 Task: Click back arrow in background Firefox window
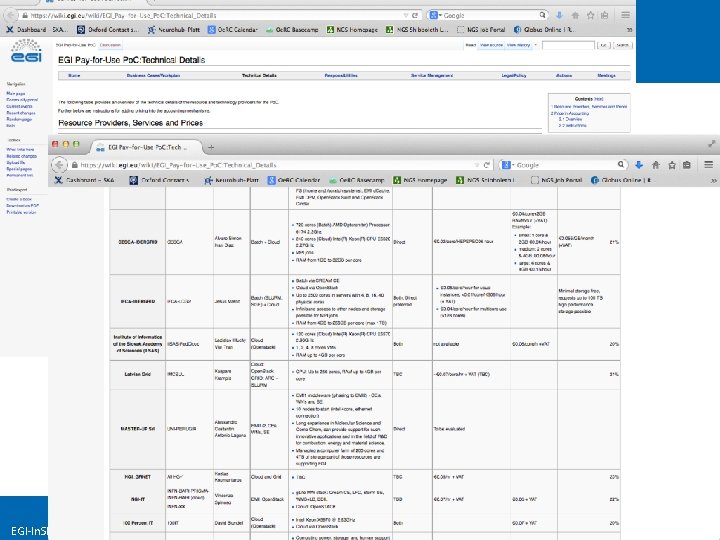click(x=11, y=15)
